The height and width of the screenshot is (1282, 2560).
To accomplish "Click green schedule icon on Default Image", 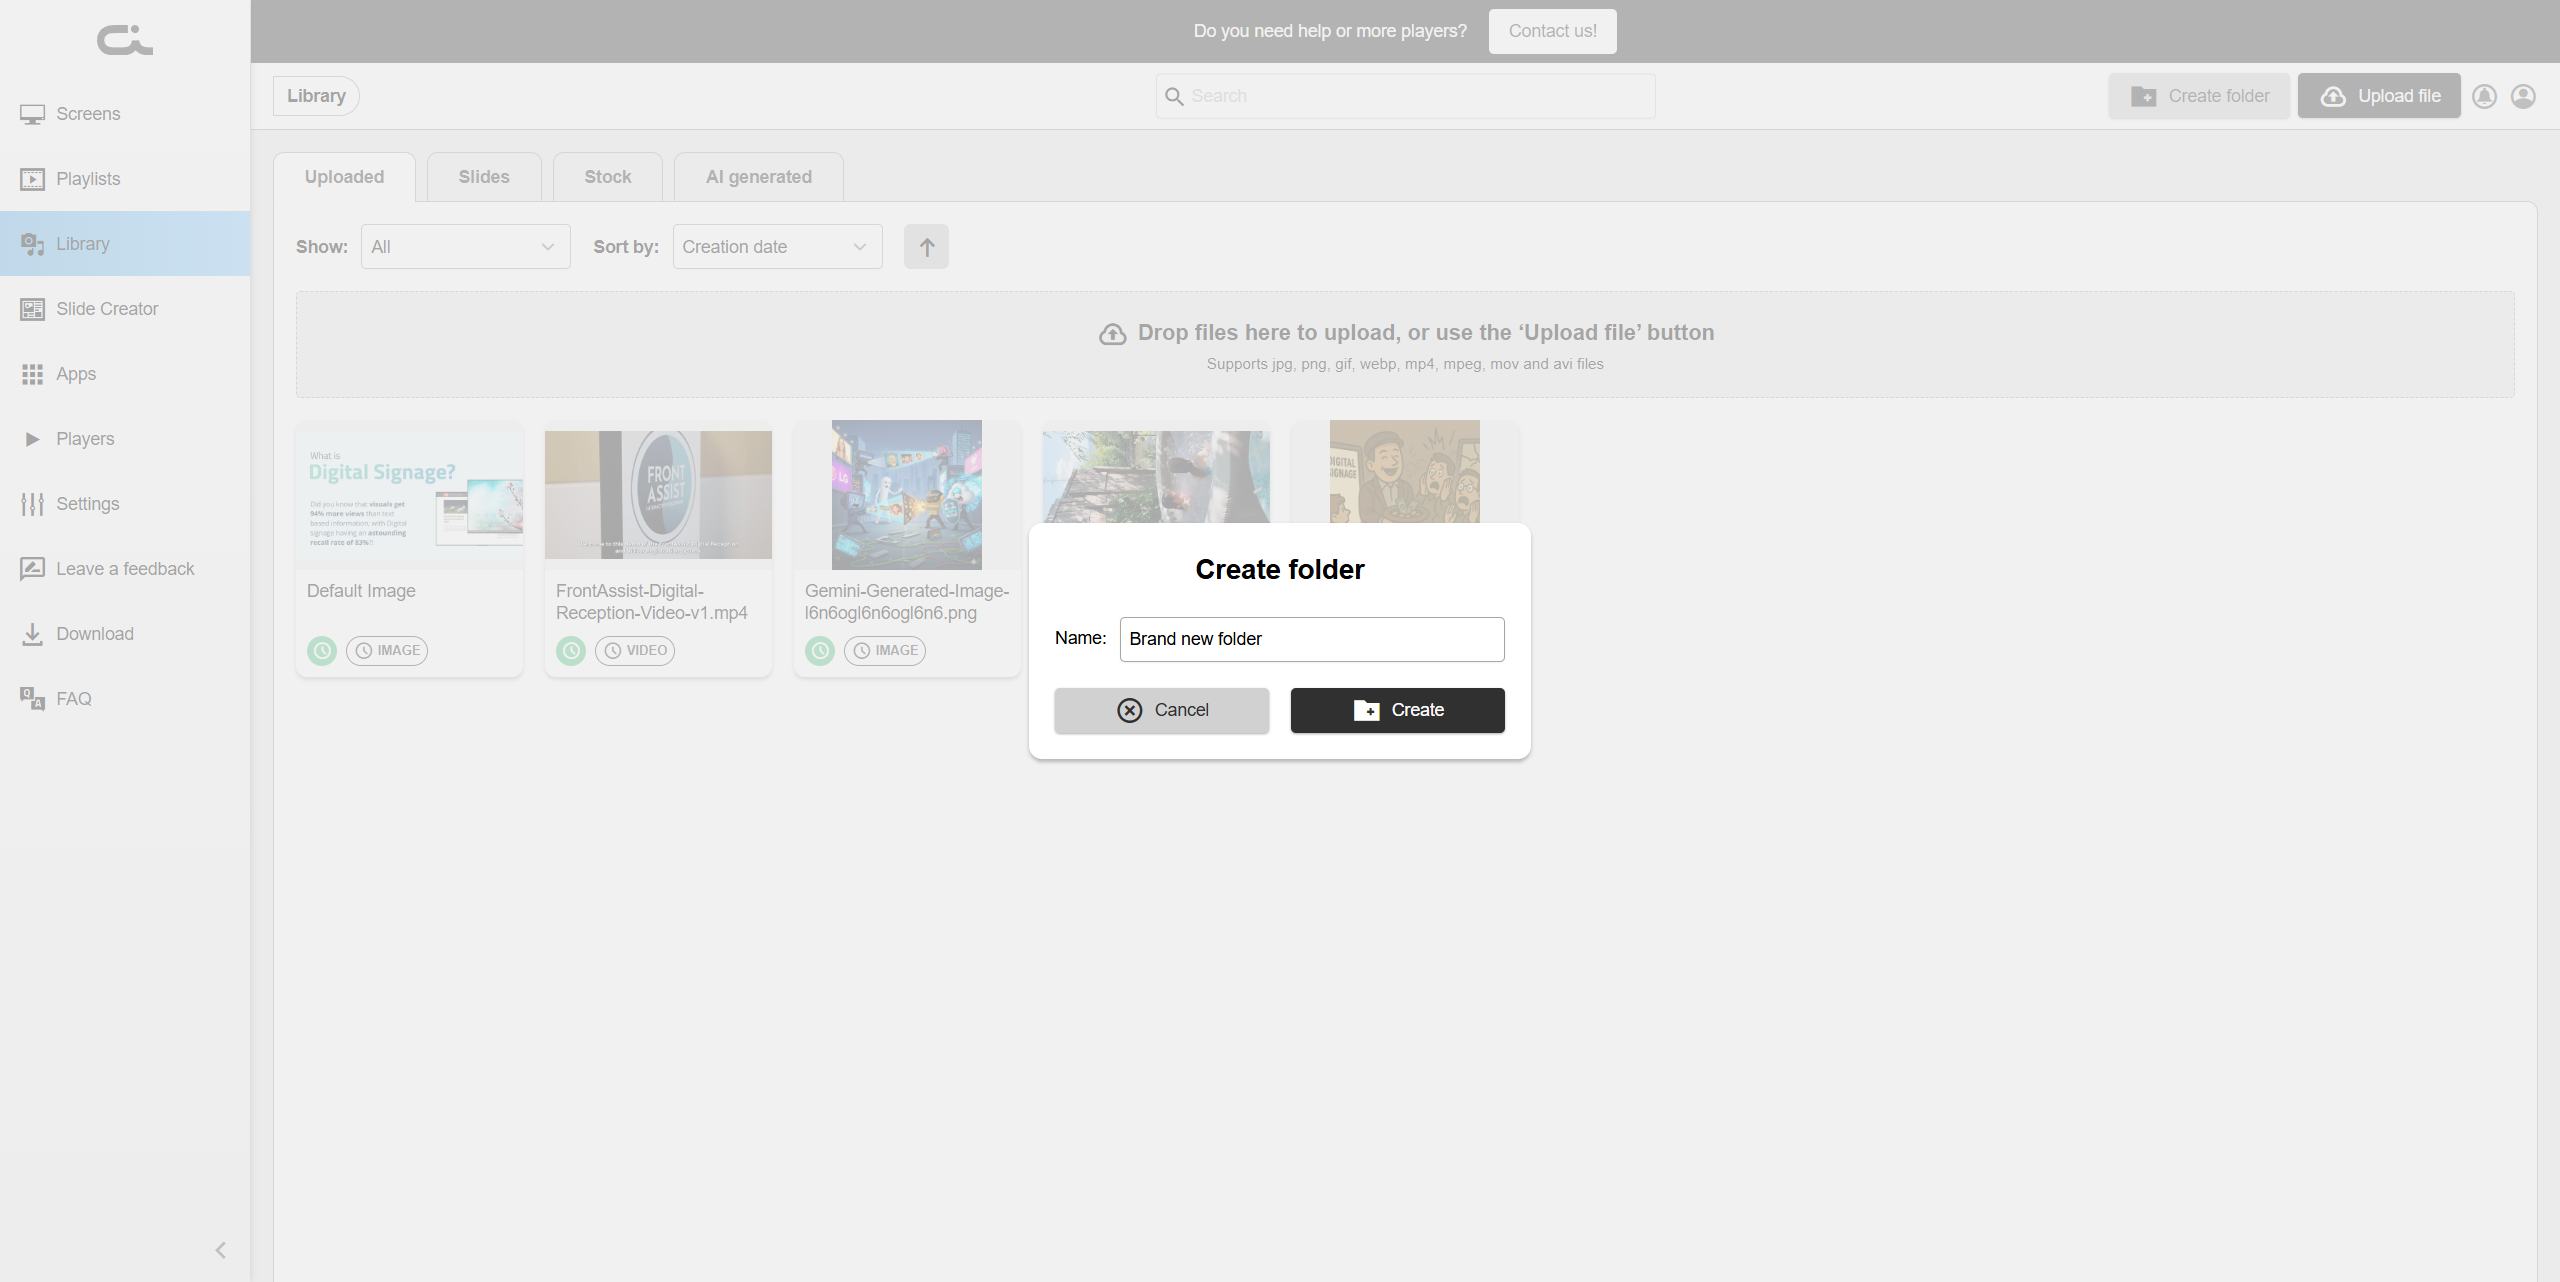I will [322, 651].
